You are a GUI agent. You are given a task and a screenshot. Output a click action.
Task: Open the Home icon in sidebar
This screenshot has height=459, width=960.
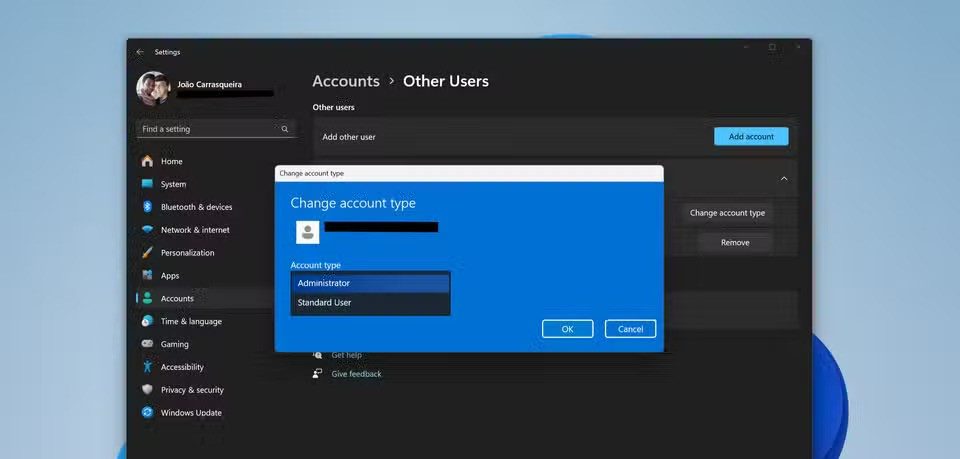click(x=147, y=162)
